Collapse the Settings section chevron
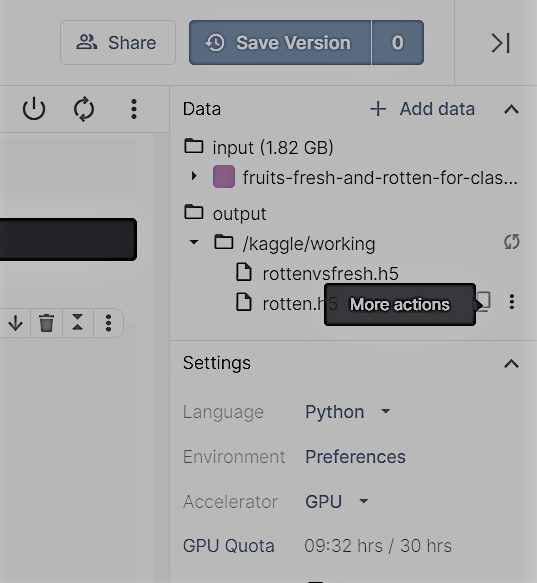537x583 pixels. coord(512,364)
